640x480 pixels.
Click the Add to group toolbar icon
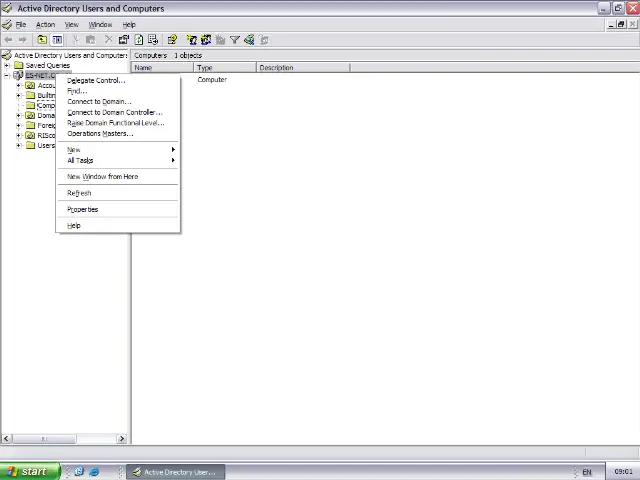264,40
